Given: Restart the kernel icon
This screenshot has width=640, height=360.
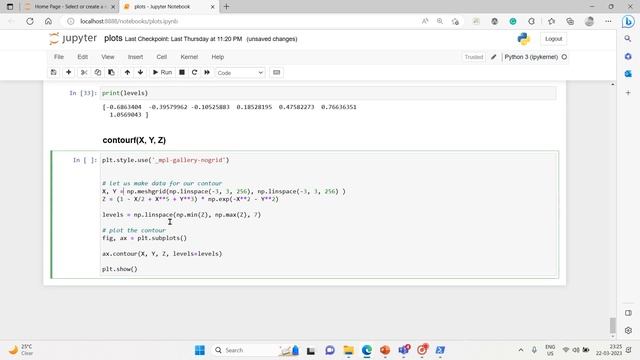Looking at the screenshot, I should pyautogui.click(x=194, y=72).
